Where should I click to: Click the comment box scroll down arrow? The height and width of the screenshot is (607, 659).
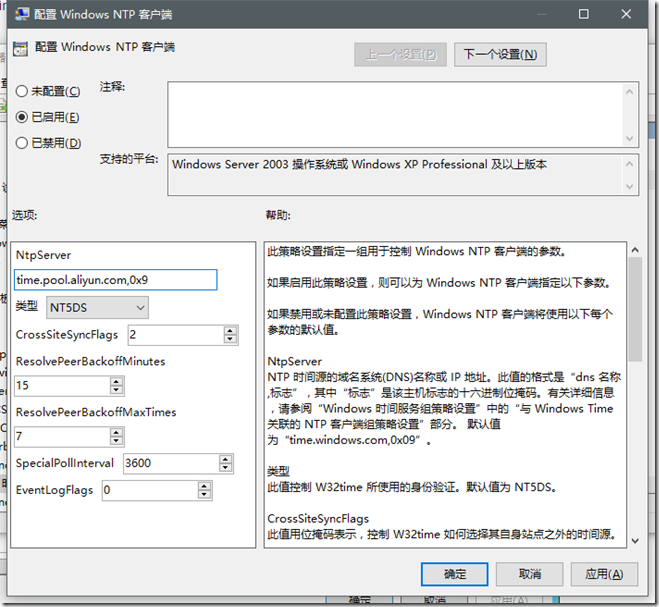[629, 138]
